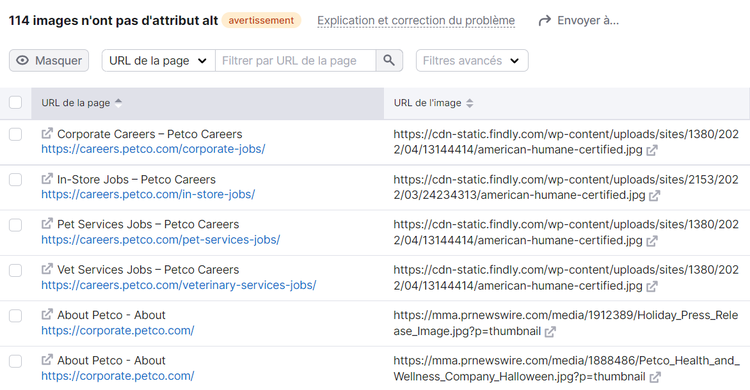Viewport: 750px width, 390px height.
Task: Select Corporate Careers – Petco Careers title
Action: click(x=150, y=134)
